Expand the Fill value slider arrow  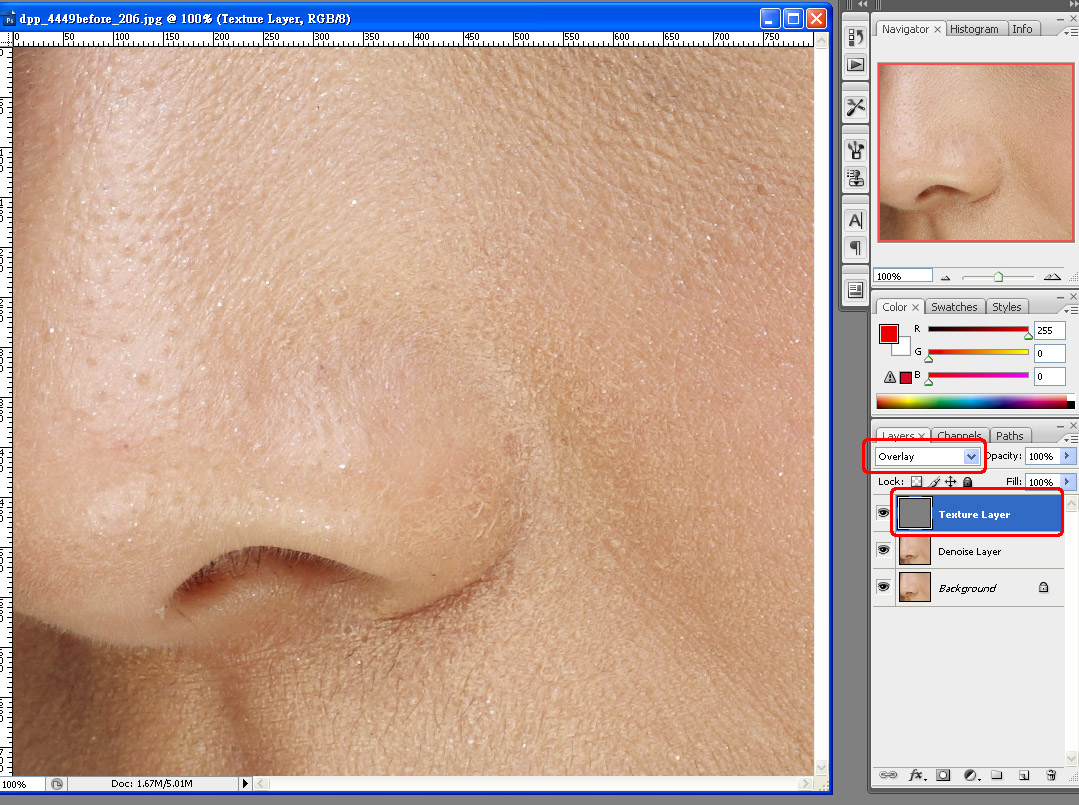tap(1067, 482)
